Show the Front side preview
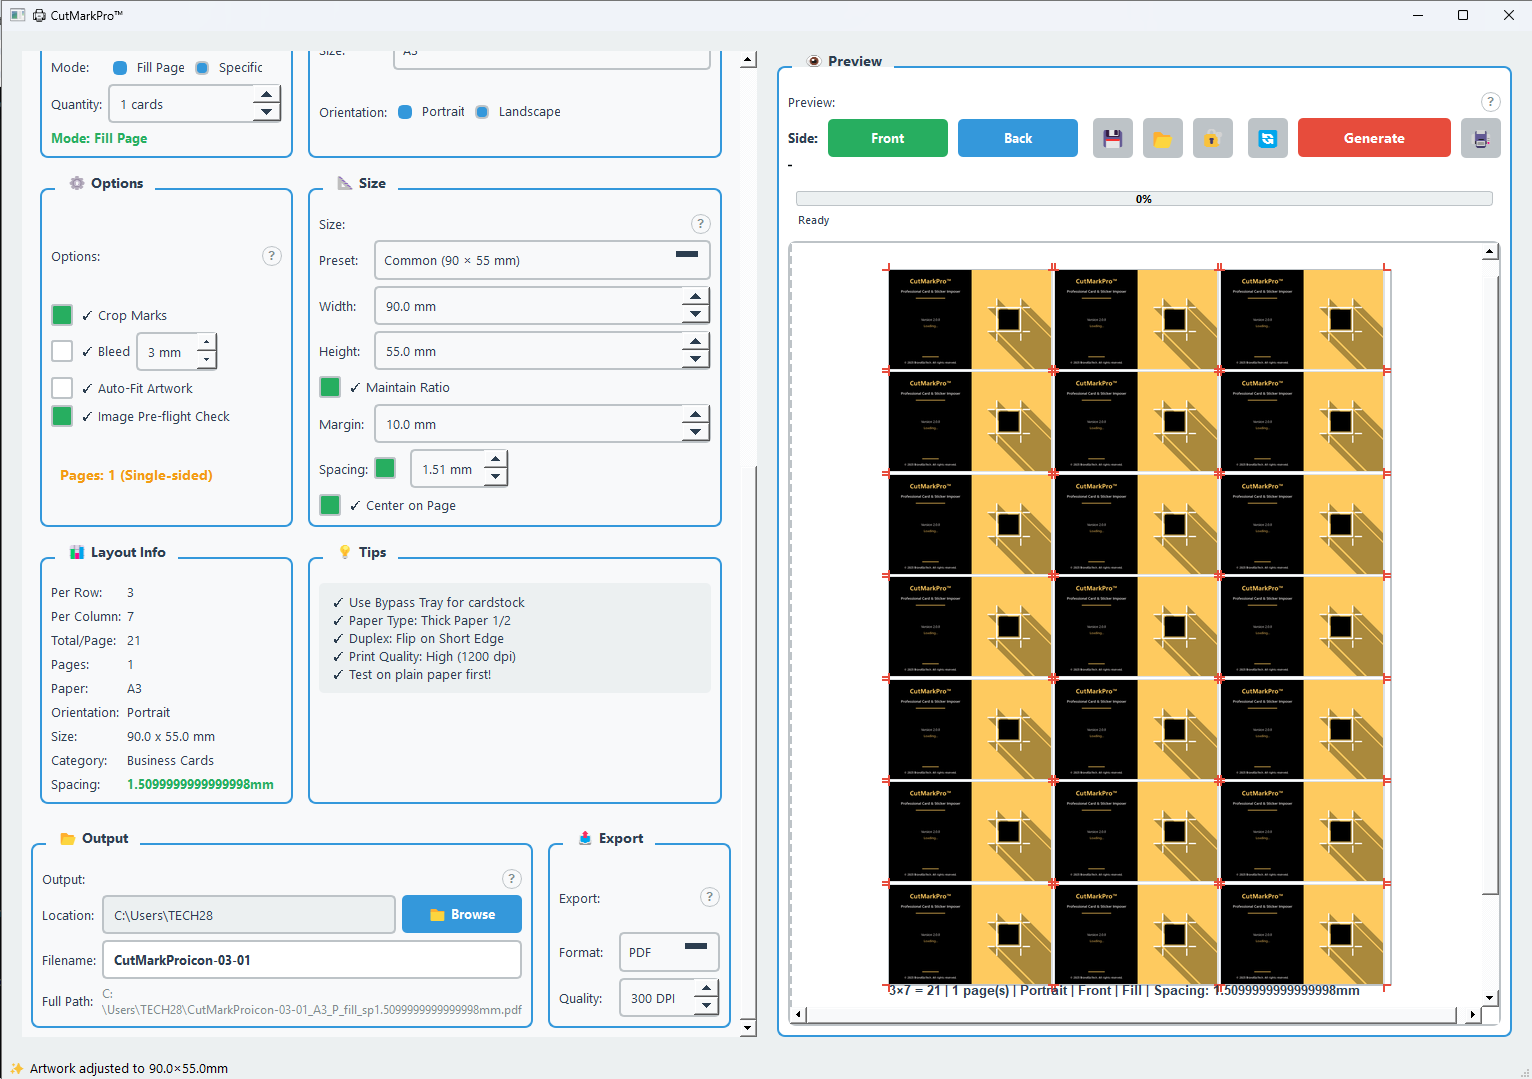The height and width of the screenshot is (1079, 1532). coord(887,139)
